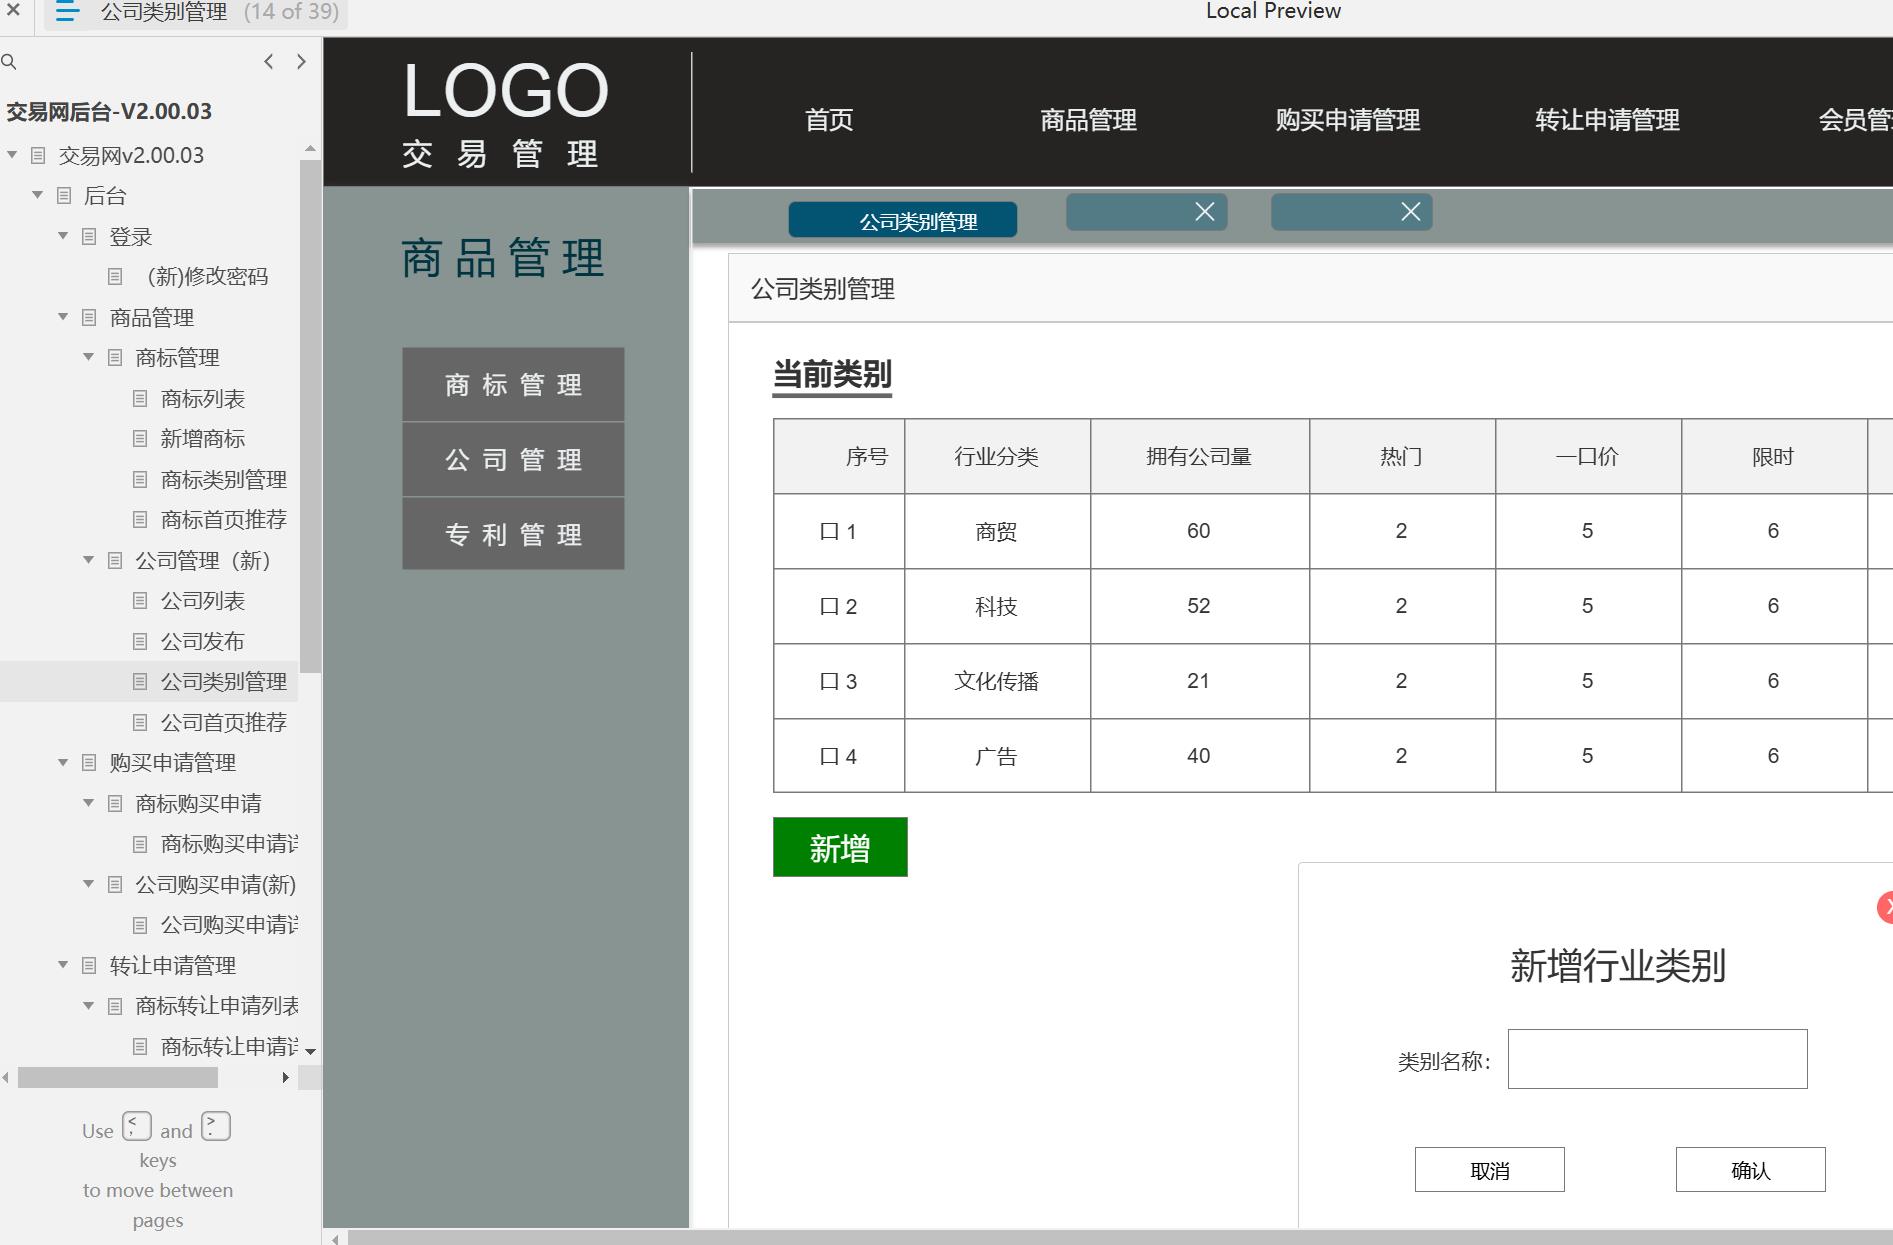Viewport: 1893px width, 1245px height.
Task: Click page icon beside 公司列表
Action: pos(140,601)
